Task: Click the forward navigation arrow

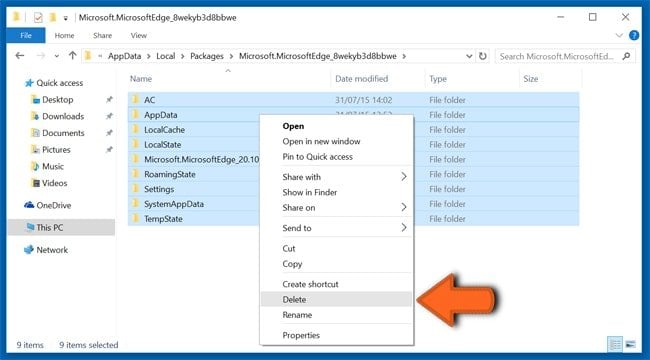Action: click(41, 56)
